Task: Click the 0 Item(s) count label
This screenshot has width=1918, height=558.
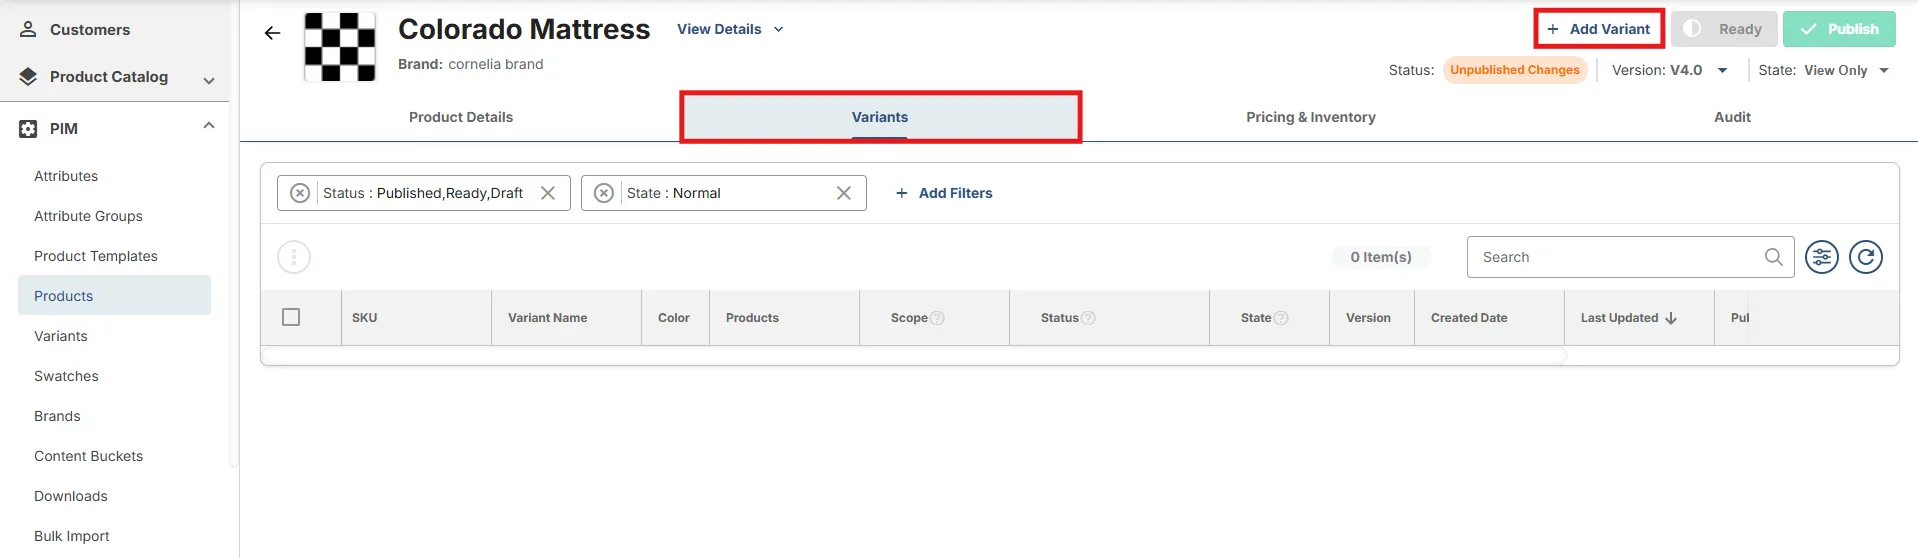Action: 1381,257
